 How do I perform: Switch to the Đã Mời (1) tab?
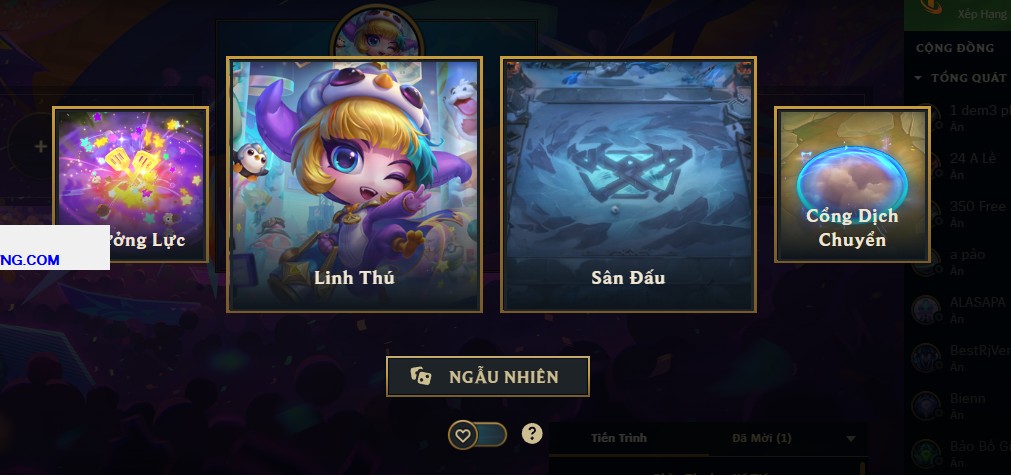point(761,438)
